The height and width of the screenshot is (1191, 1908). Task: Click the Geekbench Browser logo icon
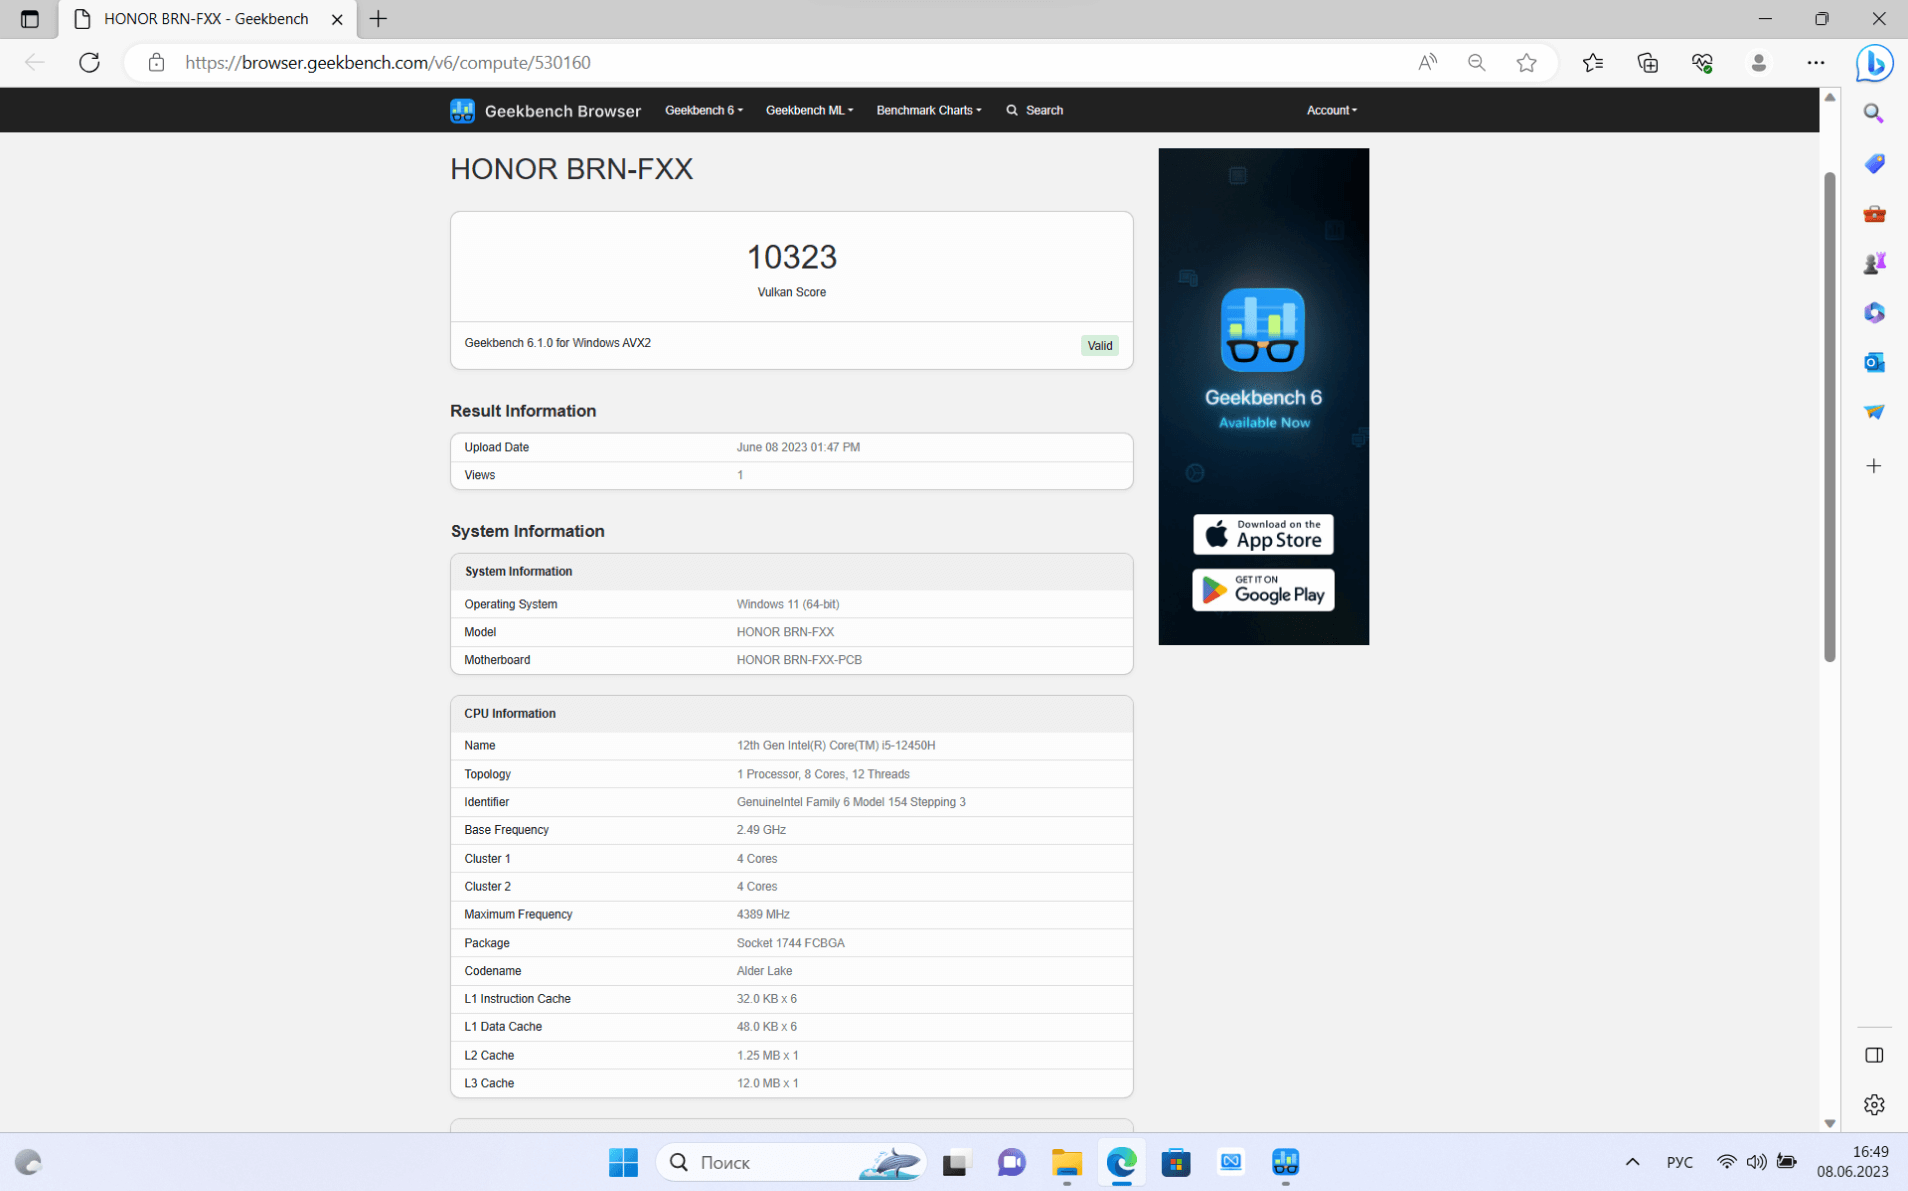click(x=462, y=110)
